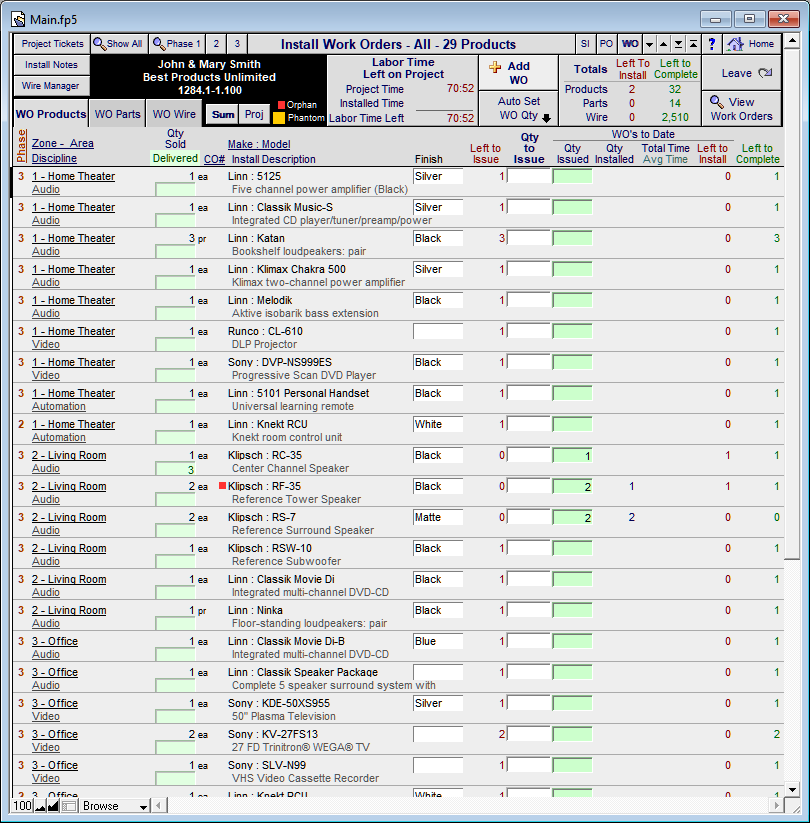Click the red Orphan legend swatch
The height and width of the screenshot is (823, 810).
(x=281, y=104)
